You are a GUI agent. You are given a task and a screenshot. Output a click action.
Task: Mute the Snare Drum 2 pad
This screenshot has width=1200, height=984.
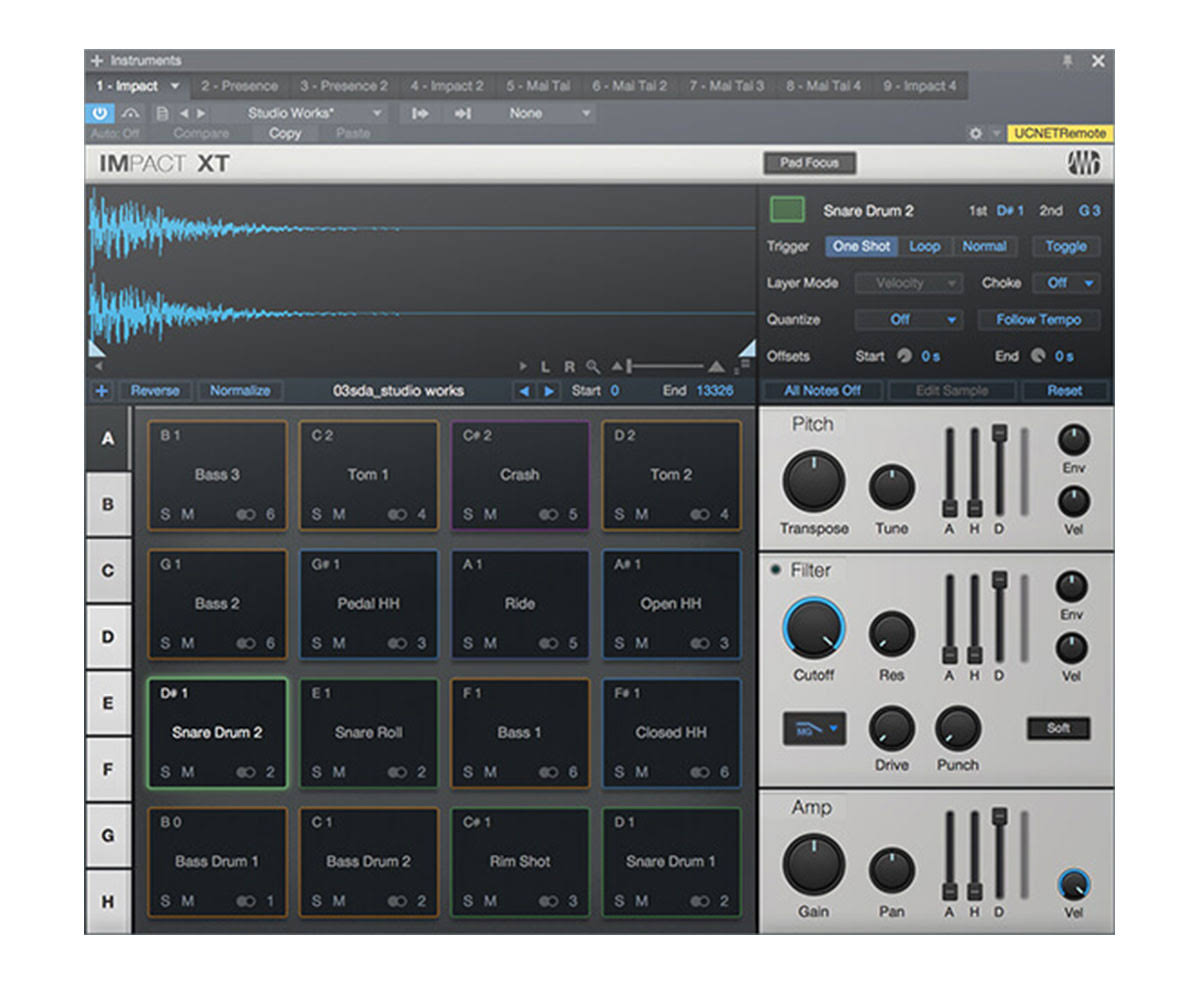(x=187, y=773)
